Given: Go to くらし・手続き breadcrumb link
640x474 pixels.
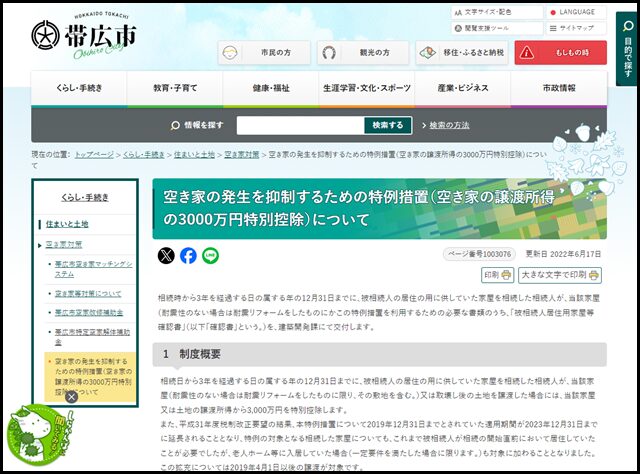Looking at the screenshot, I should point(144,155).
